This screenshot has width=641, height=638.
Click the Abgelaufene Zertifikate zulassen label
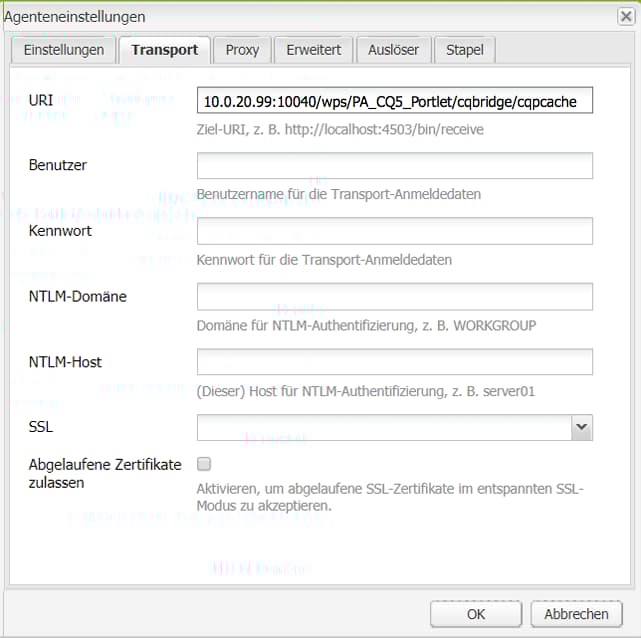[105, 474]
